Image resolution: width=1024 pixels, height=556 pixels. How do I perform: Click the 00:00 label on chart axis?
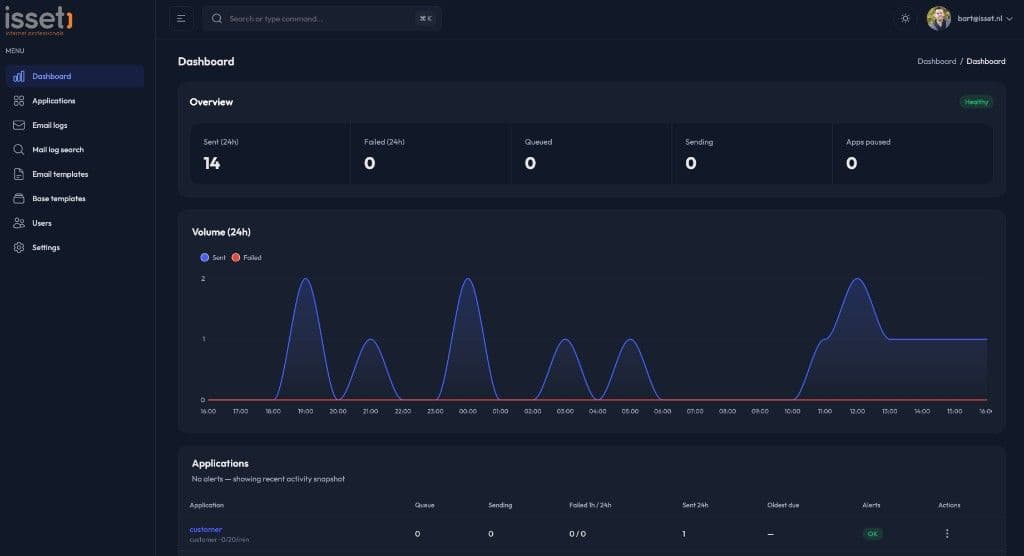(468, 412)
